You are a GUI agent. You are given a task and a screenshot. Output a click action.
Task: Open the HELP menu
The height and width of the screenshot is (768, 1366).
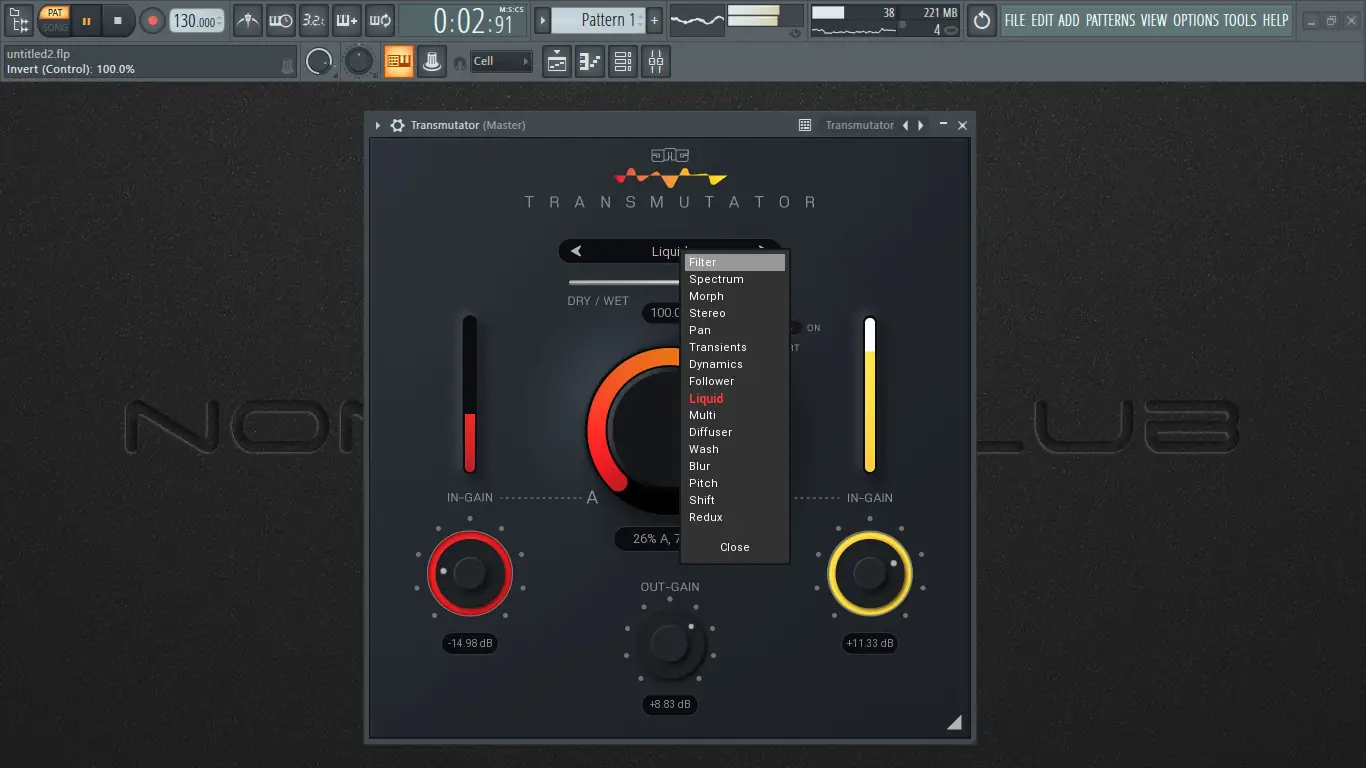1275,20
